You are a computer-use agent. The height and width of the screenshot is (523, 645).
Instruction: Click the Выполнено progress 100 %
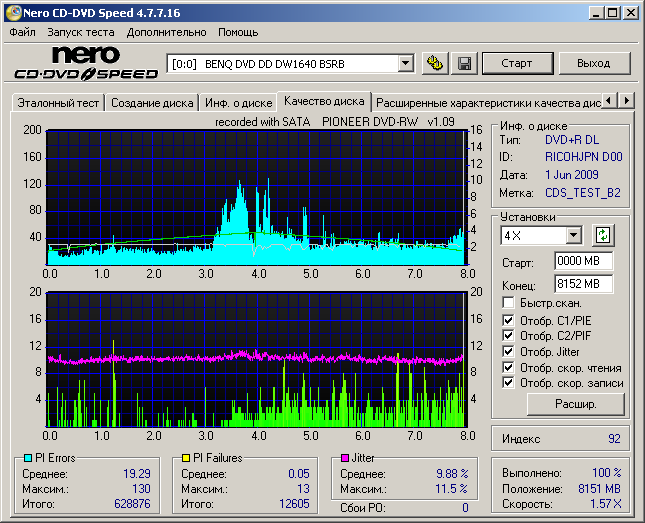click(x=607, y=472)
